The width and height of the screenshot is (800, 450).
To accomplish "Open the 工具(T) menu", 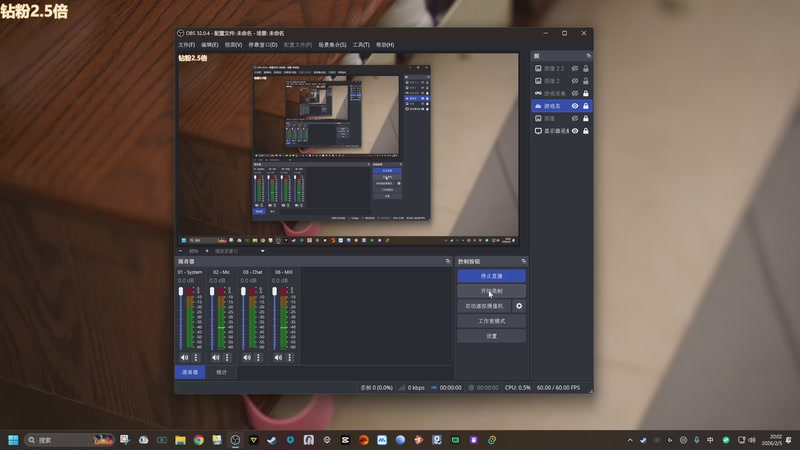I will click(x=361, y=45).
